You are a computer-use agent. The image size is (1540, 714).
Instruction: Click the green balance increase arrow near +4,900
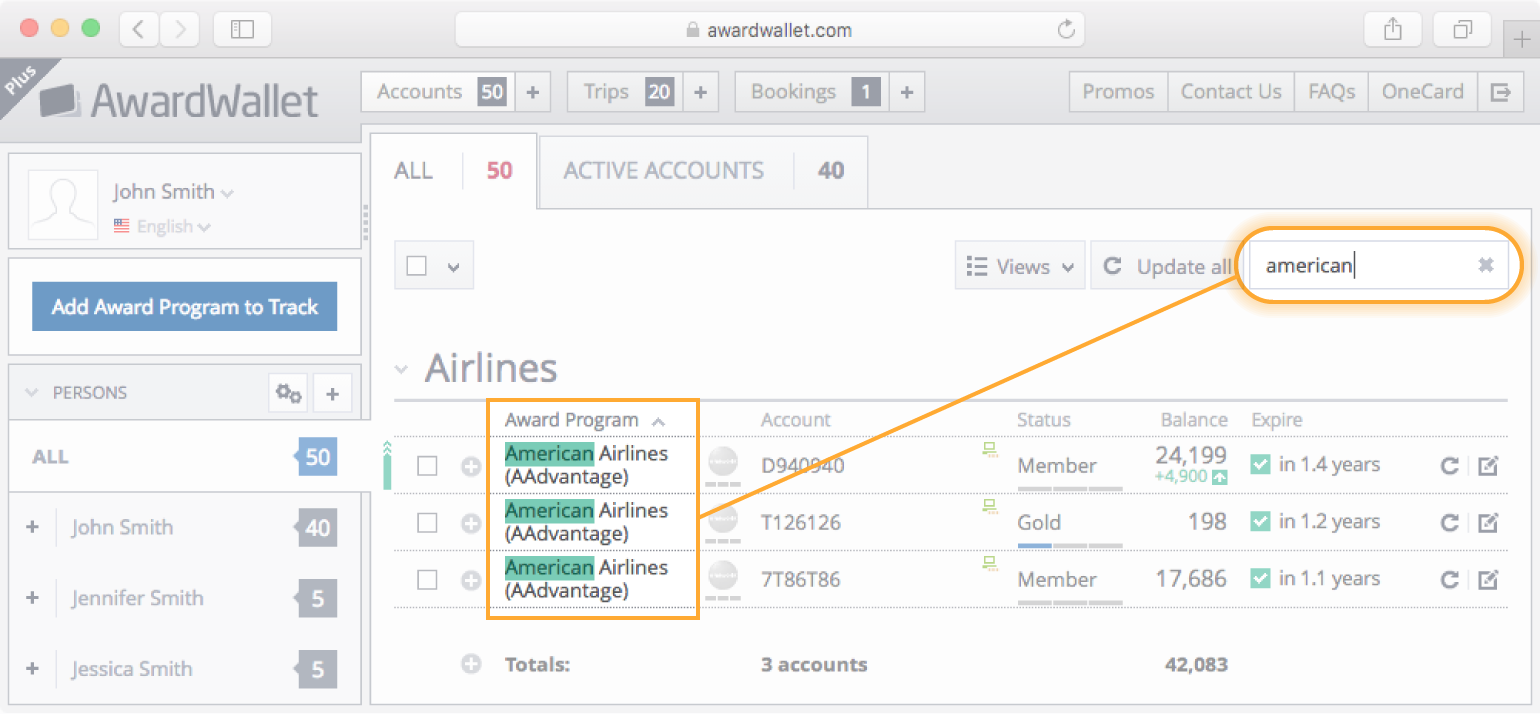[1219, 478]
